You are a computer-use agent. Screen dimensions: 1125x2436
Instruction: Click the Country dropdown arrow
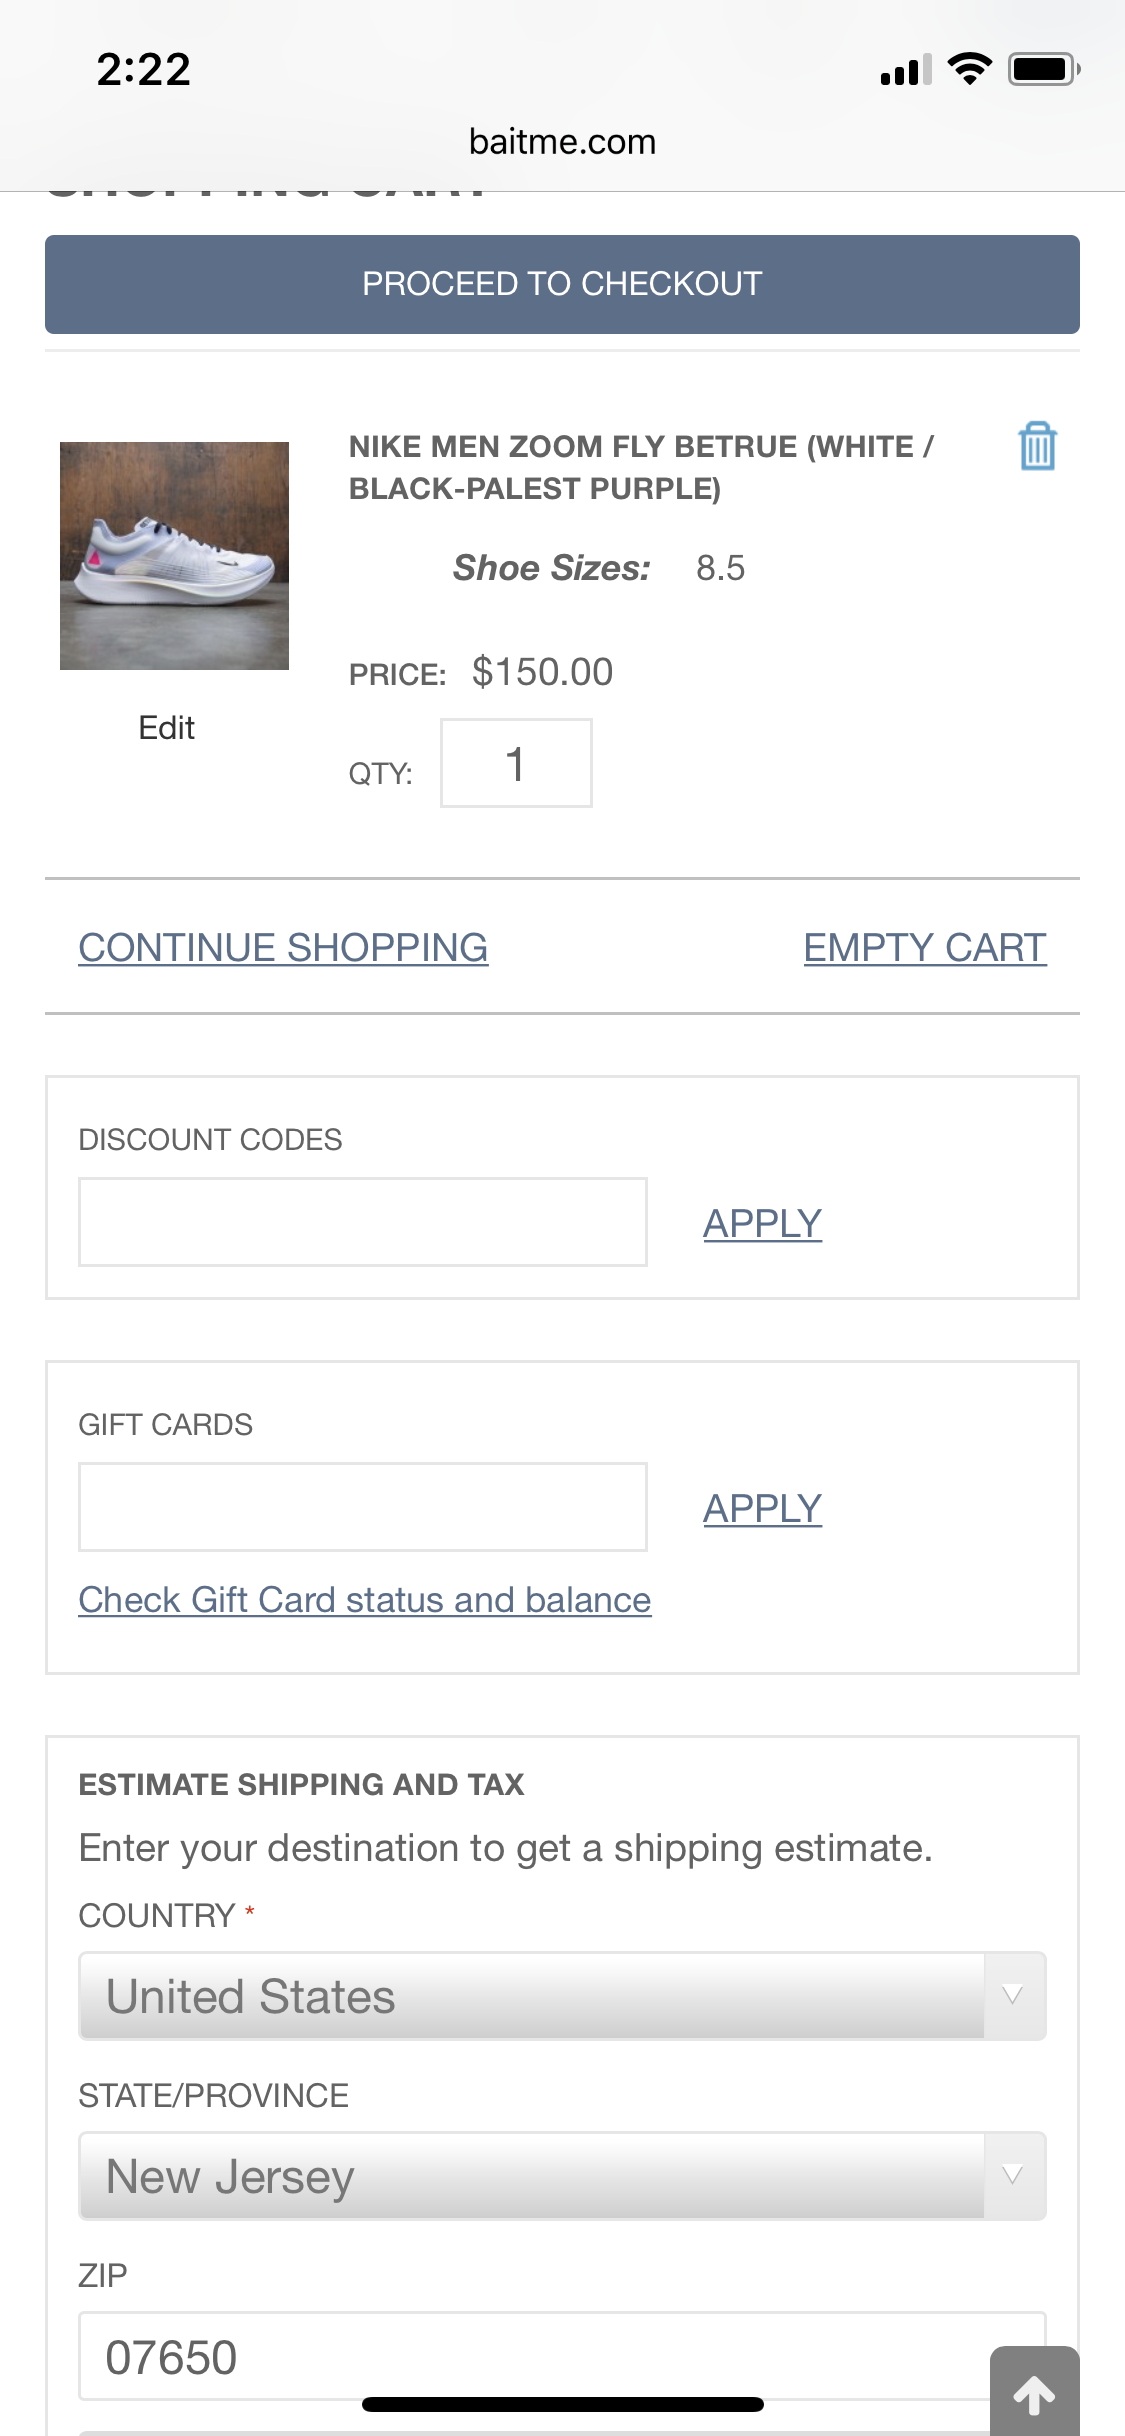click(x=1013, y=1996)
